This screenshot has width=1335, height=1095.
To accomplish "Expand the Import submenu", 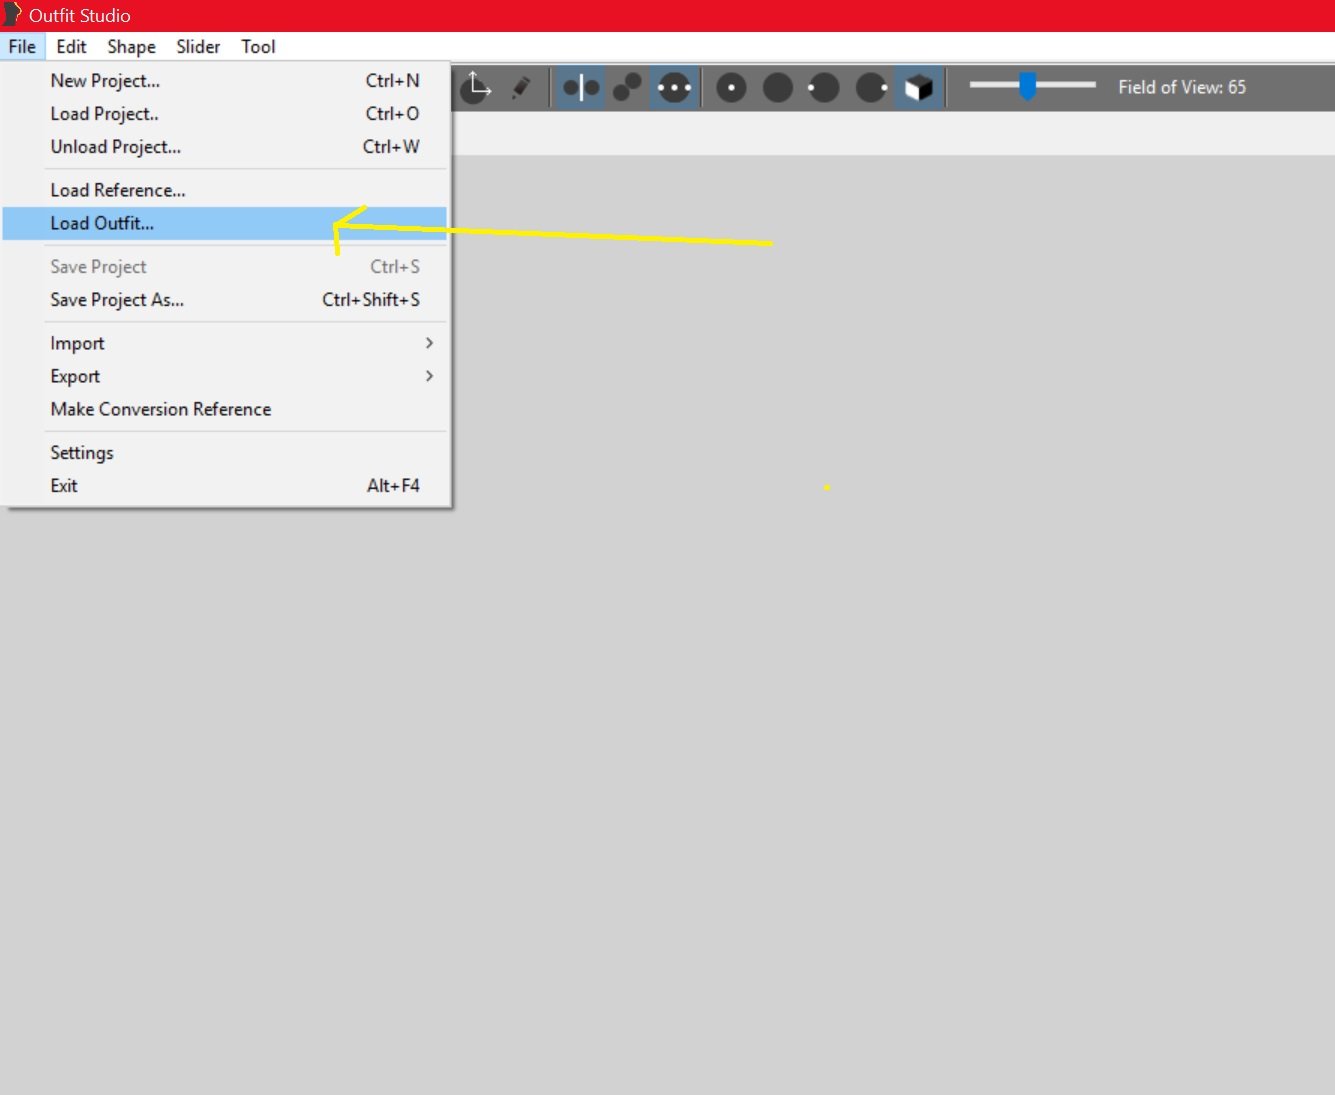I will tap(225, 343).
